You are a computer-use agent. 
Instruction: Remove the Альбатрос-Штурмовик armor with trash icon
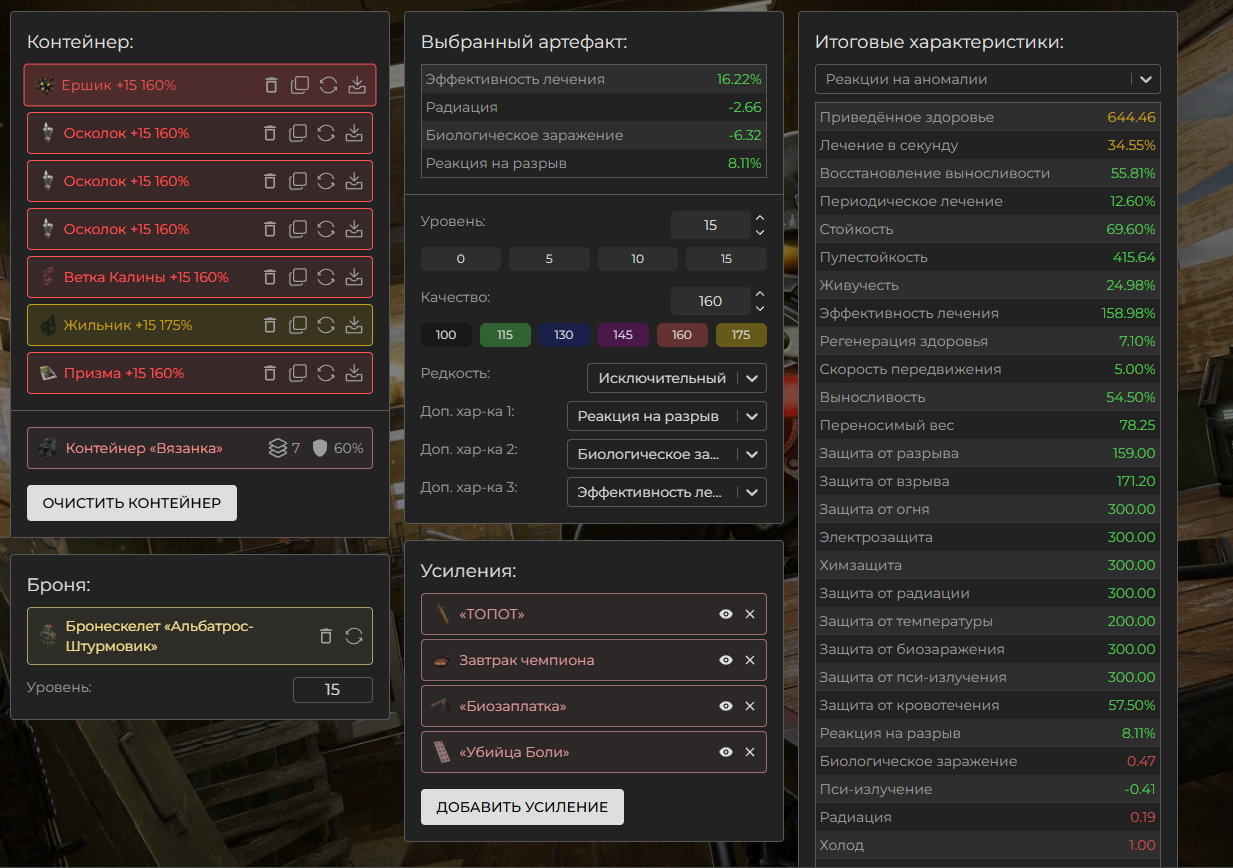[325, 636]
